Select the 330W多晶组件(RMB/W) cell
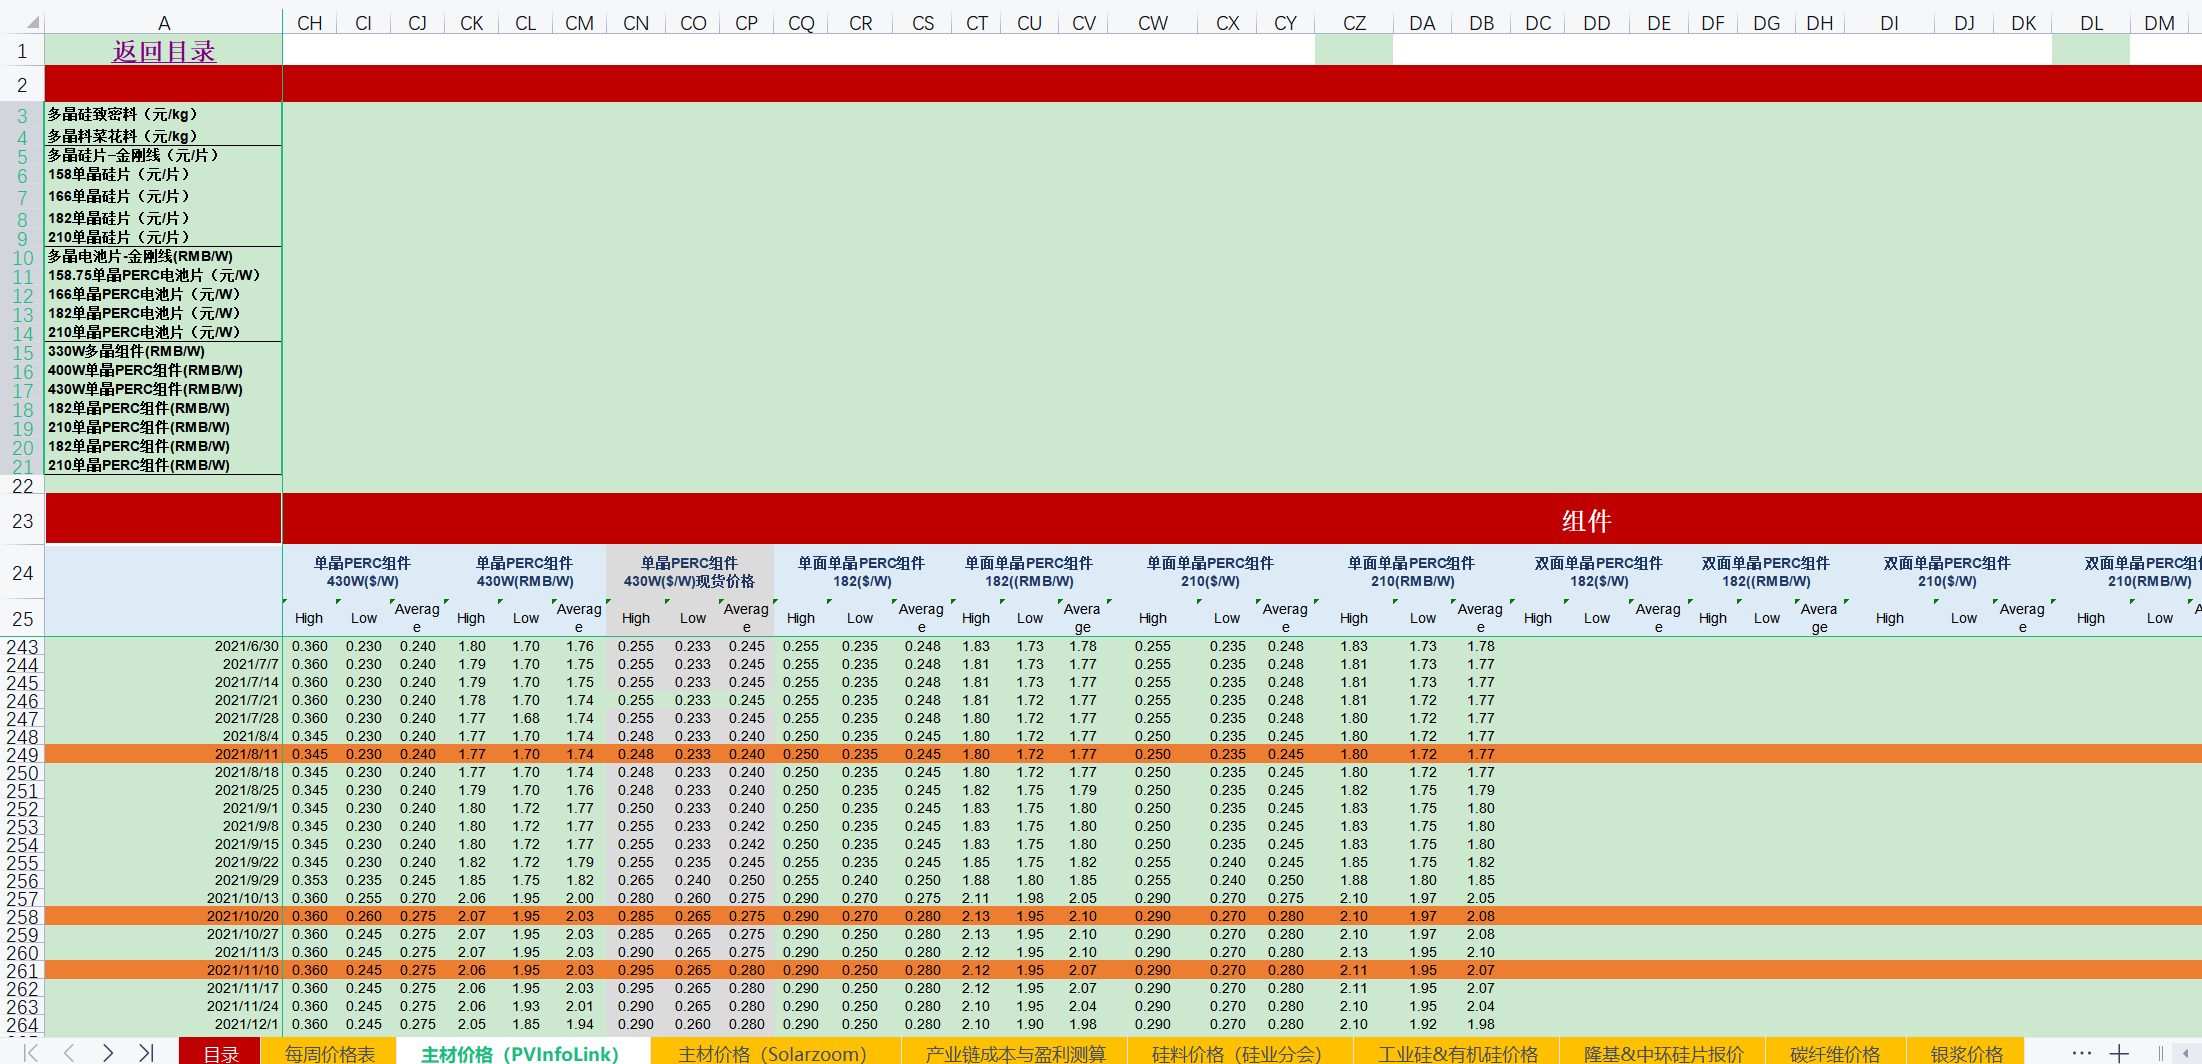 163,351
